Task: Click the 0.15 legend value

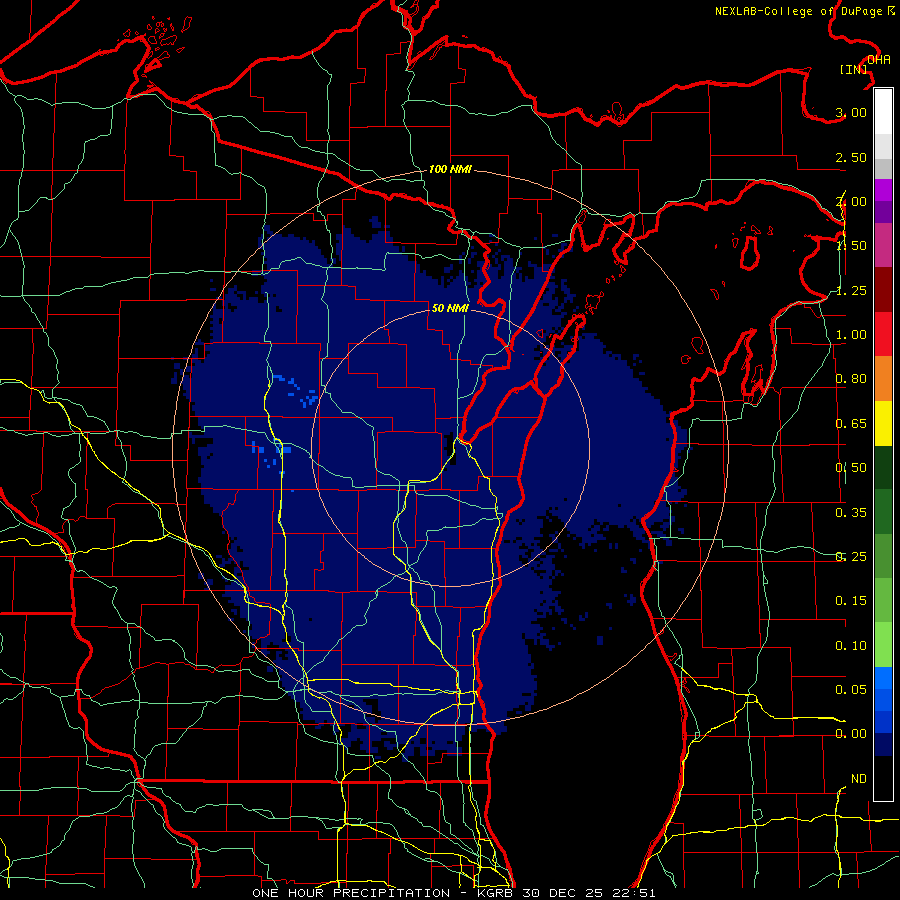Action: pos(851,601)
